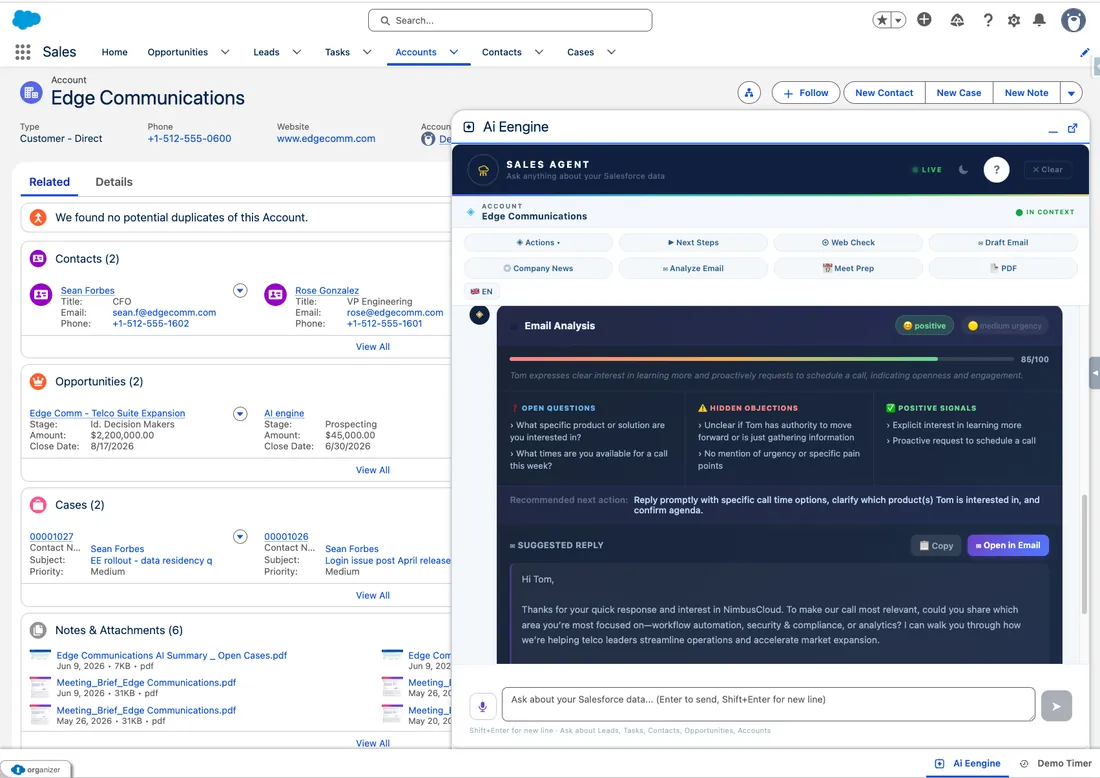Expand the Opportunities nav dropdown chevron
This screenshot has height=778, width=1100.
click(225, 52)
